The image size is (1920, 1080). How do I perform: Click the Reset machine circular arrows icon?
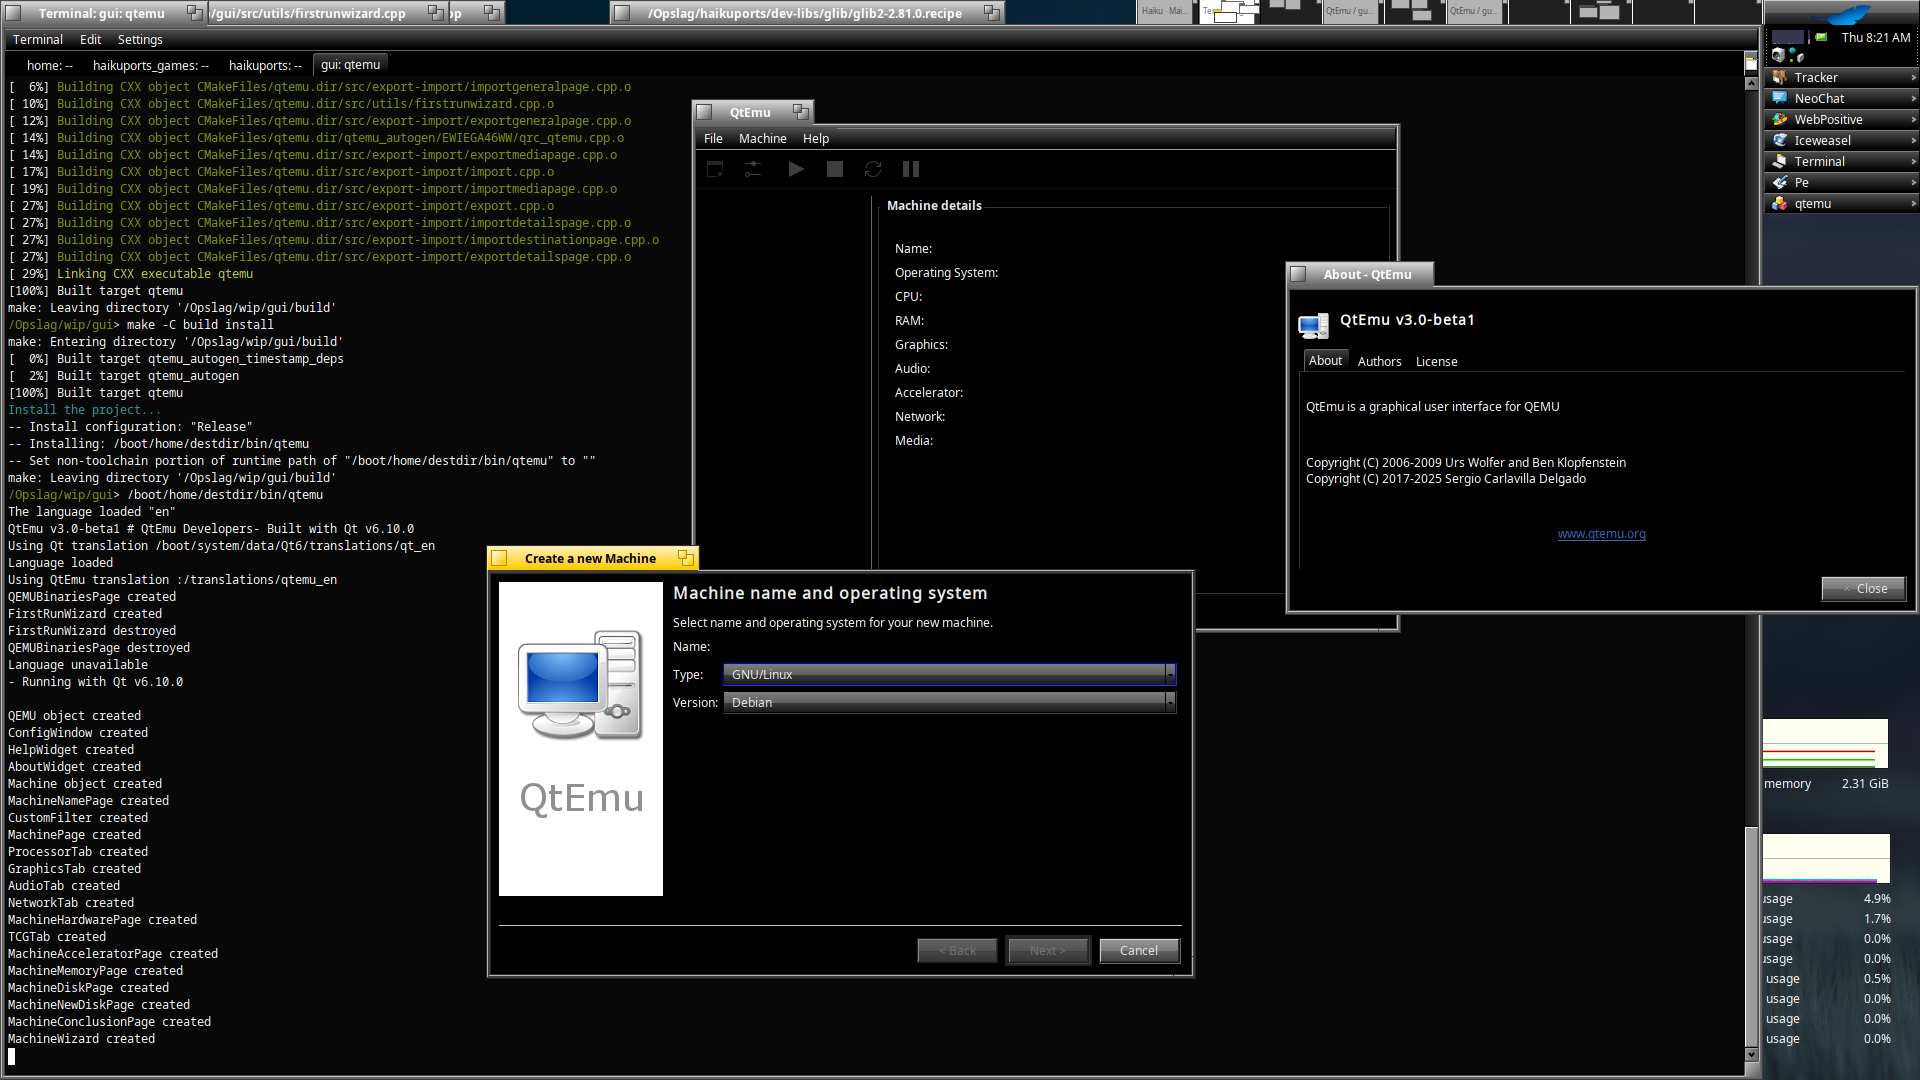click(x=873, y=169)
